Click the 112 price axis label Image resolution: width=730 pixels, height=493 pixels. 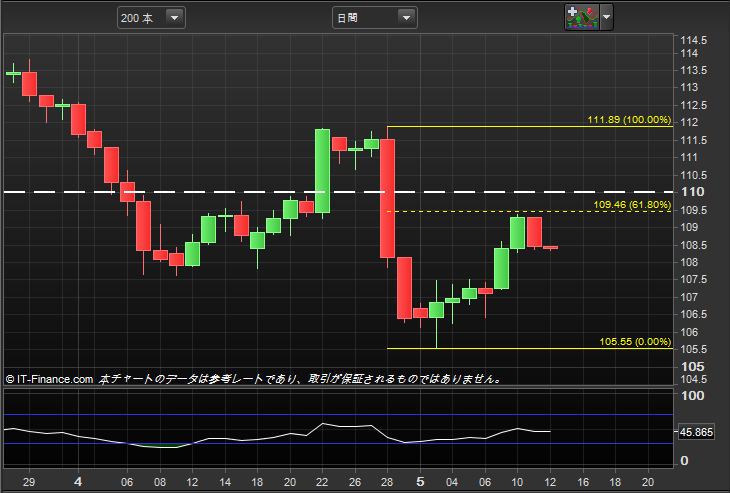(689, 122)
